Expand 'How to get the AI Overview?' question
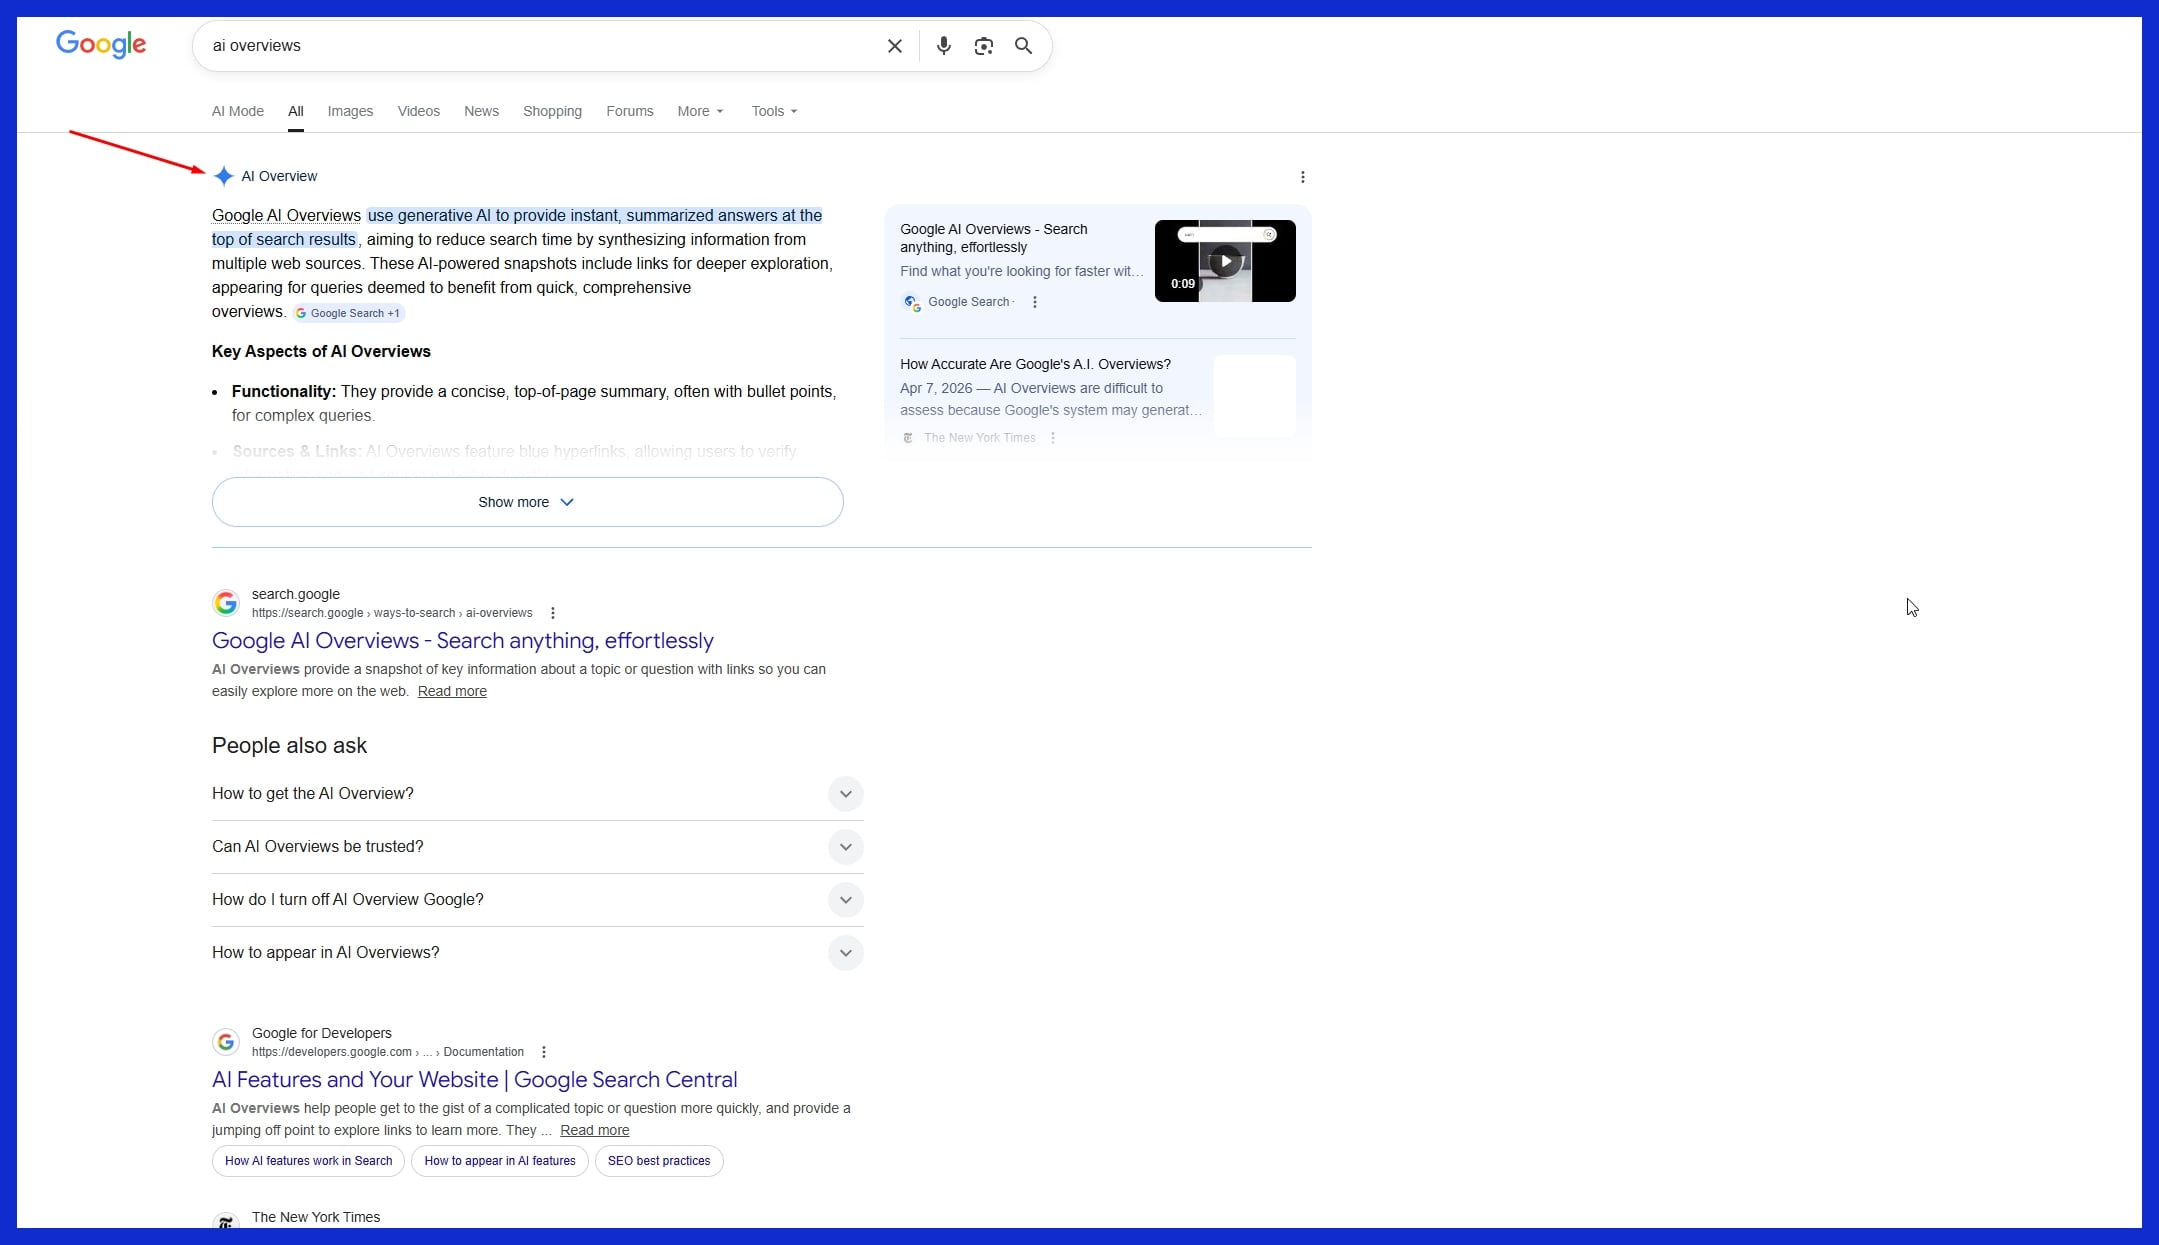The height and width of the screenshot is (1245, 2159). [x=845, y=794]
